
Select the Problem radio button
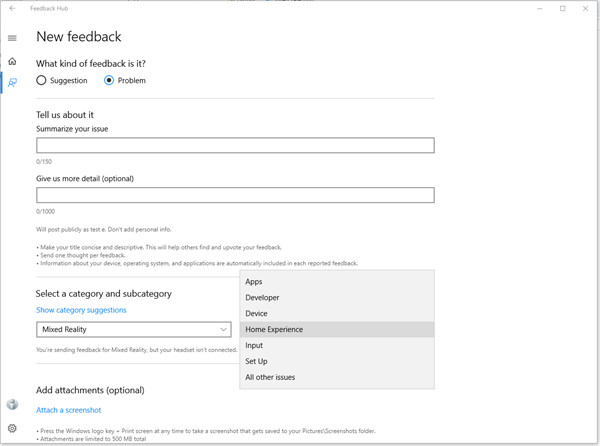[x=109, y=80]
